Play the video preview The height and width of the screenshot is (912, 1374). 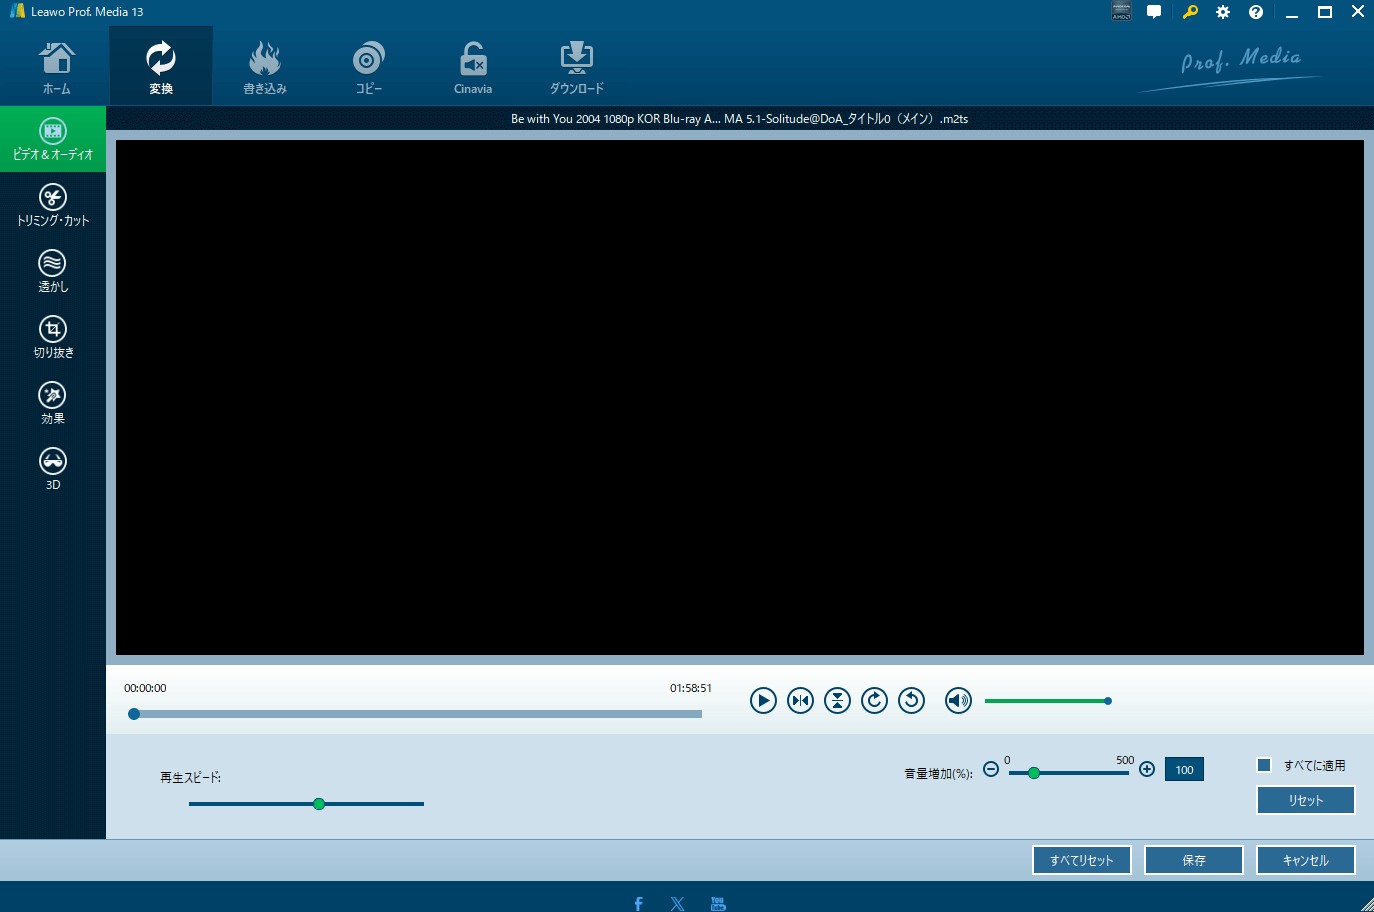point(763,701)
